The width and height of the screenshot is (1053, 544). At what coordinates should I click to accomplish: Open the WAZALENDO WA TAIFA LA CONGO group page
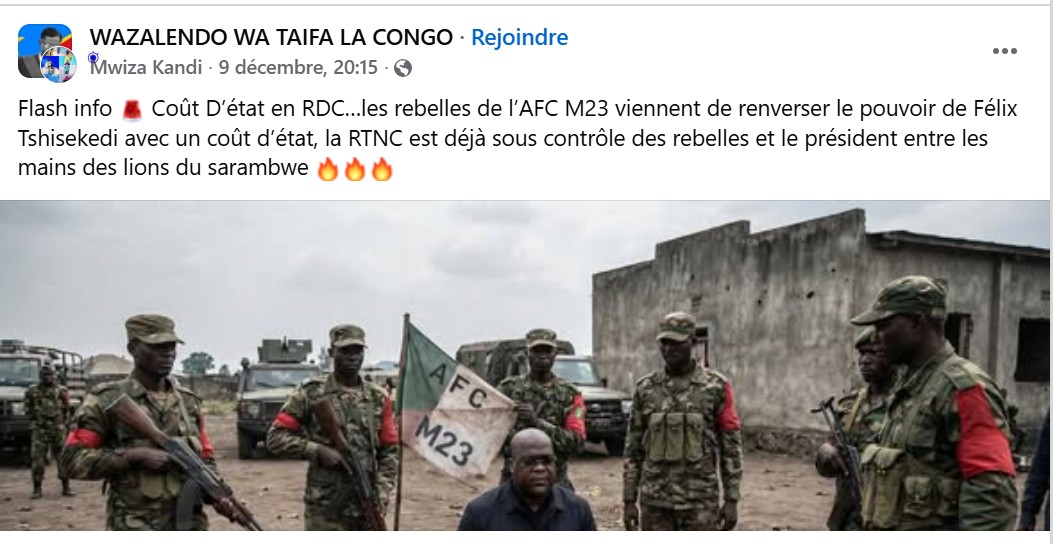tap(271, 38)
